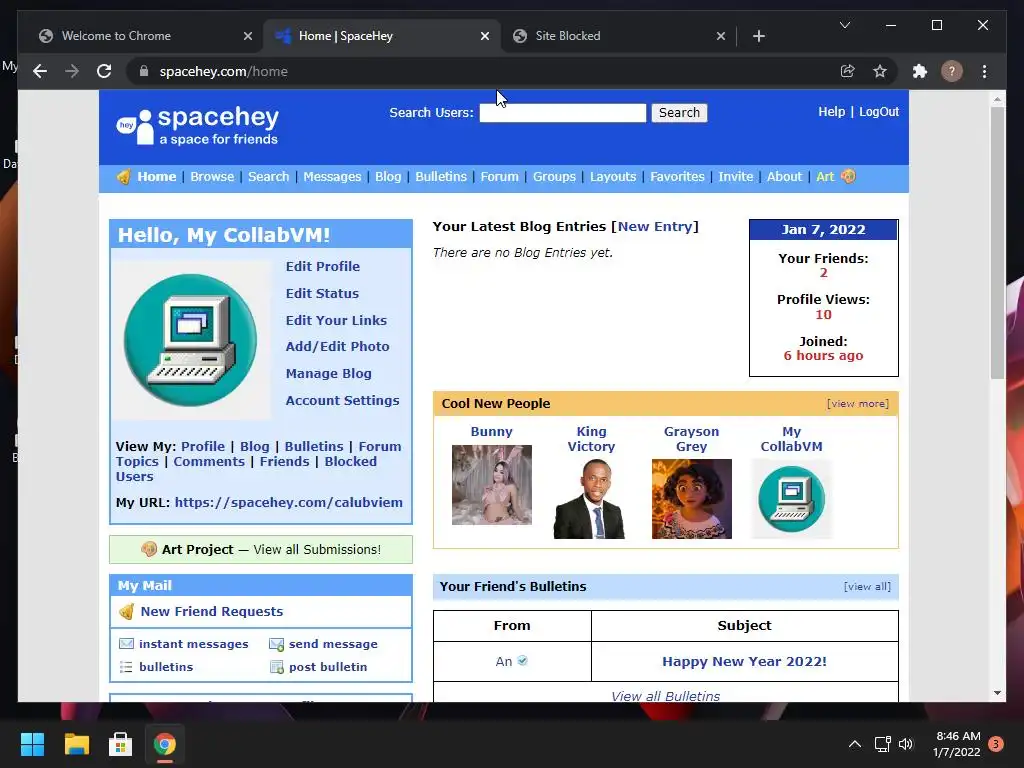Close the Home | SpaceHey tab
Image resolution: width=1024 pixels, height=768 pixels.
(x=485, y=36)
